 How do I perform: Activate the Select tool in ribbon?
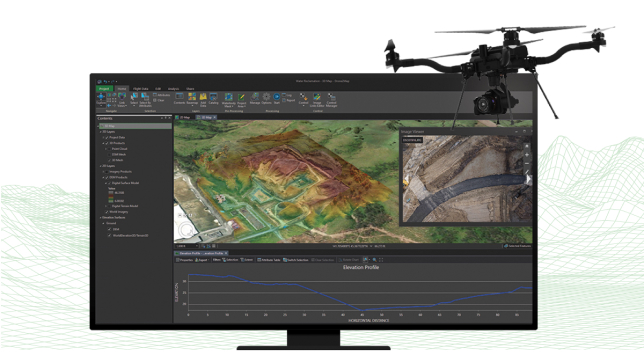pyautogui.click(x=134, y=99)
